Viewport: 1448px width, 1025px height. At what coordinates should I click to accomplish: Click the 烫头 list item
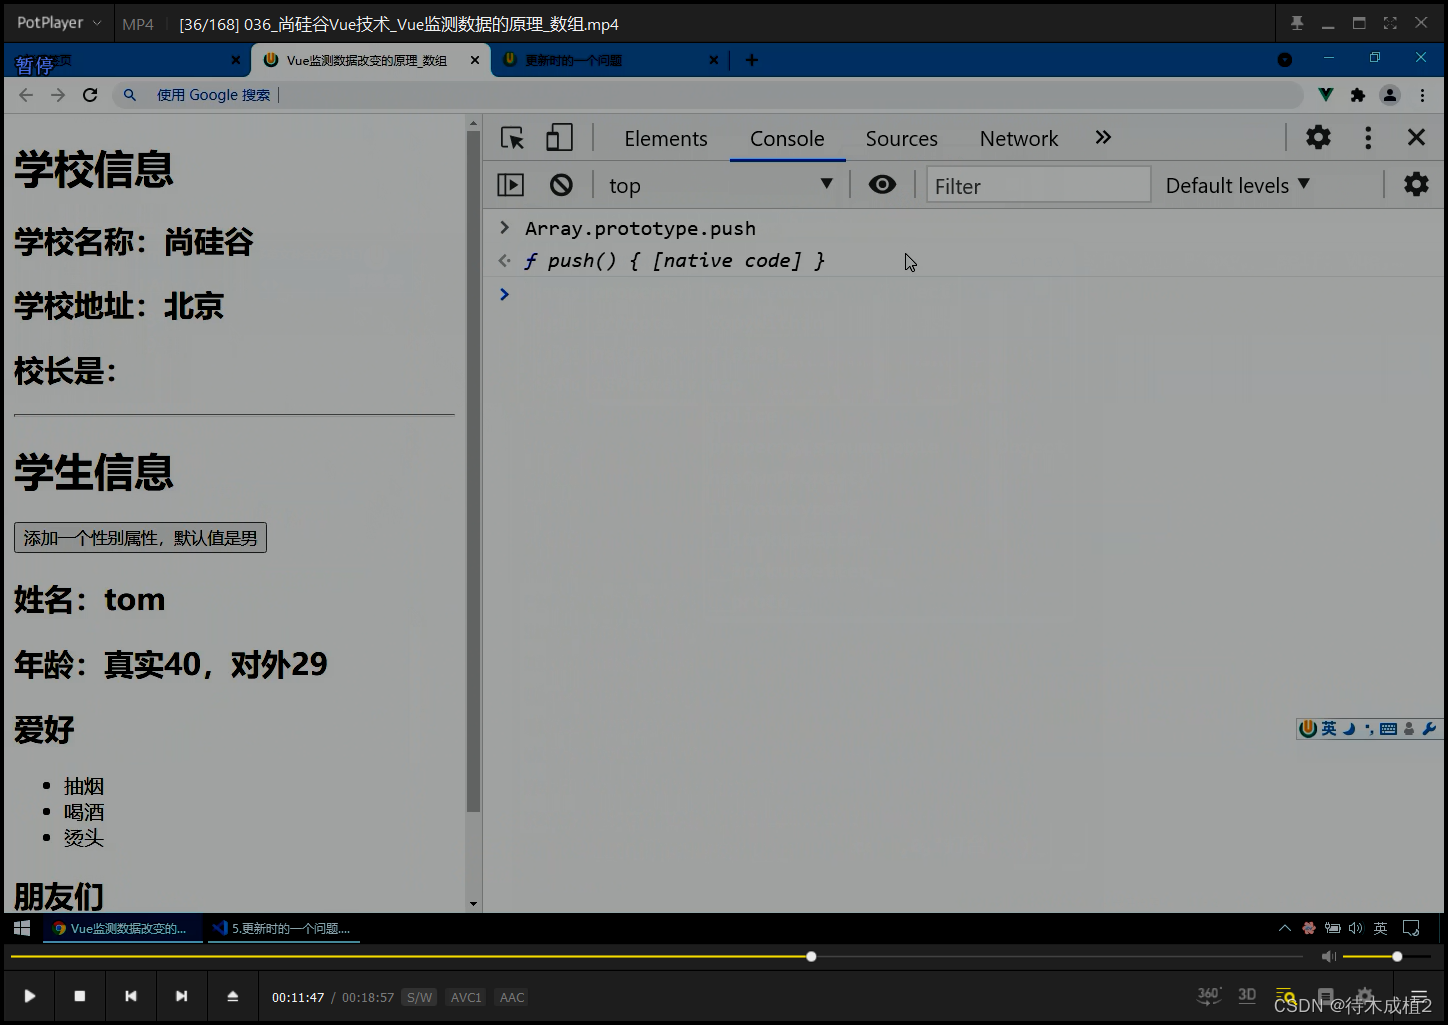(84, 838)
